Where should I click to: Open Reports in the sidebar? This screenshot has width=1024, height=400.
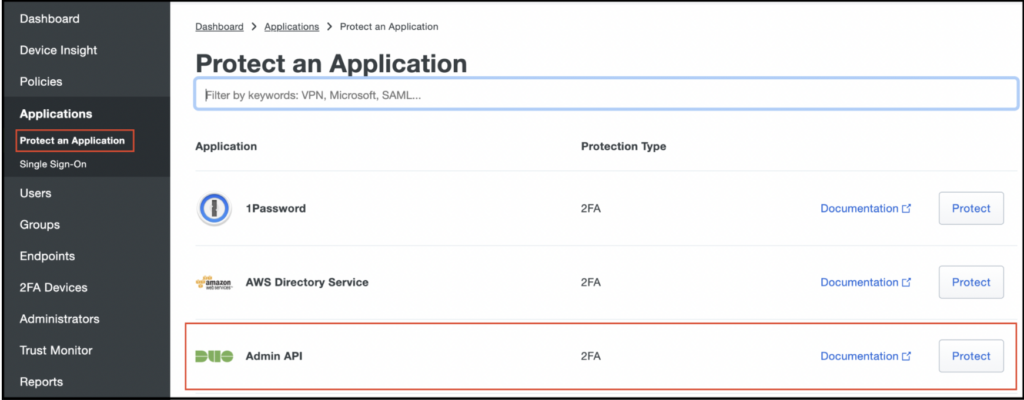(x=41, y=382)
